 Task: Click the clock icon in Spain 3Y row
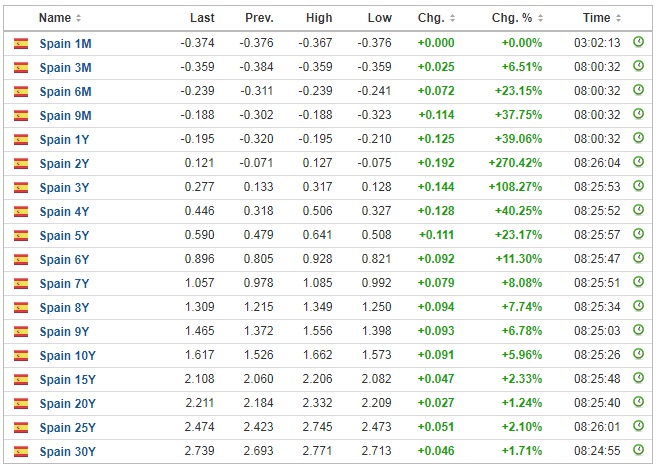(638, 186)
